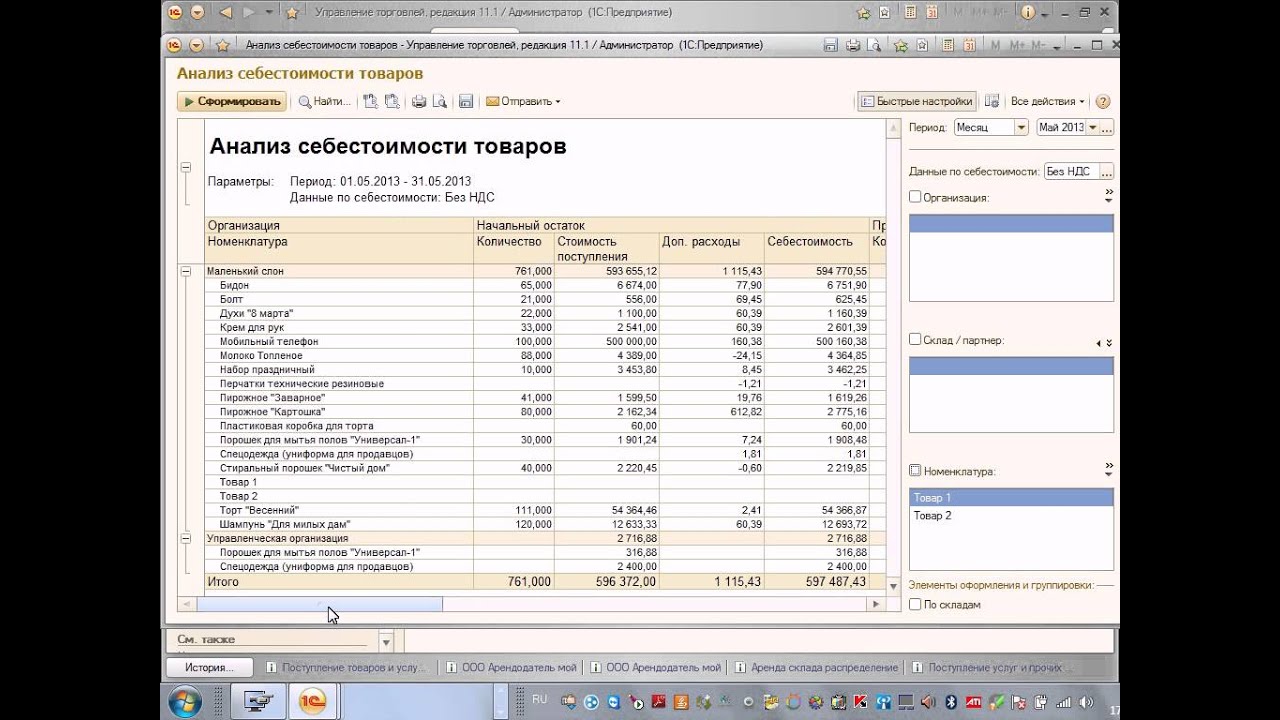
Task: Click the Бидон row in the report
Action: point(234,285)
